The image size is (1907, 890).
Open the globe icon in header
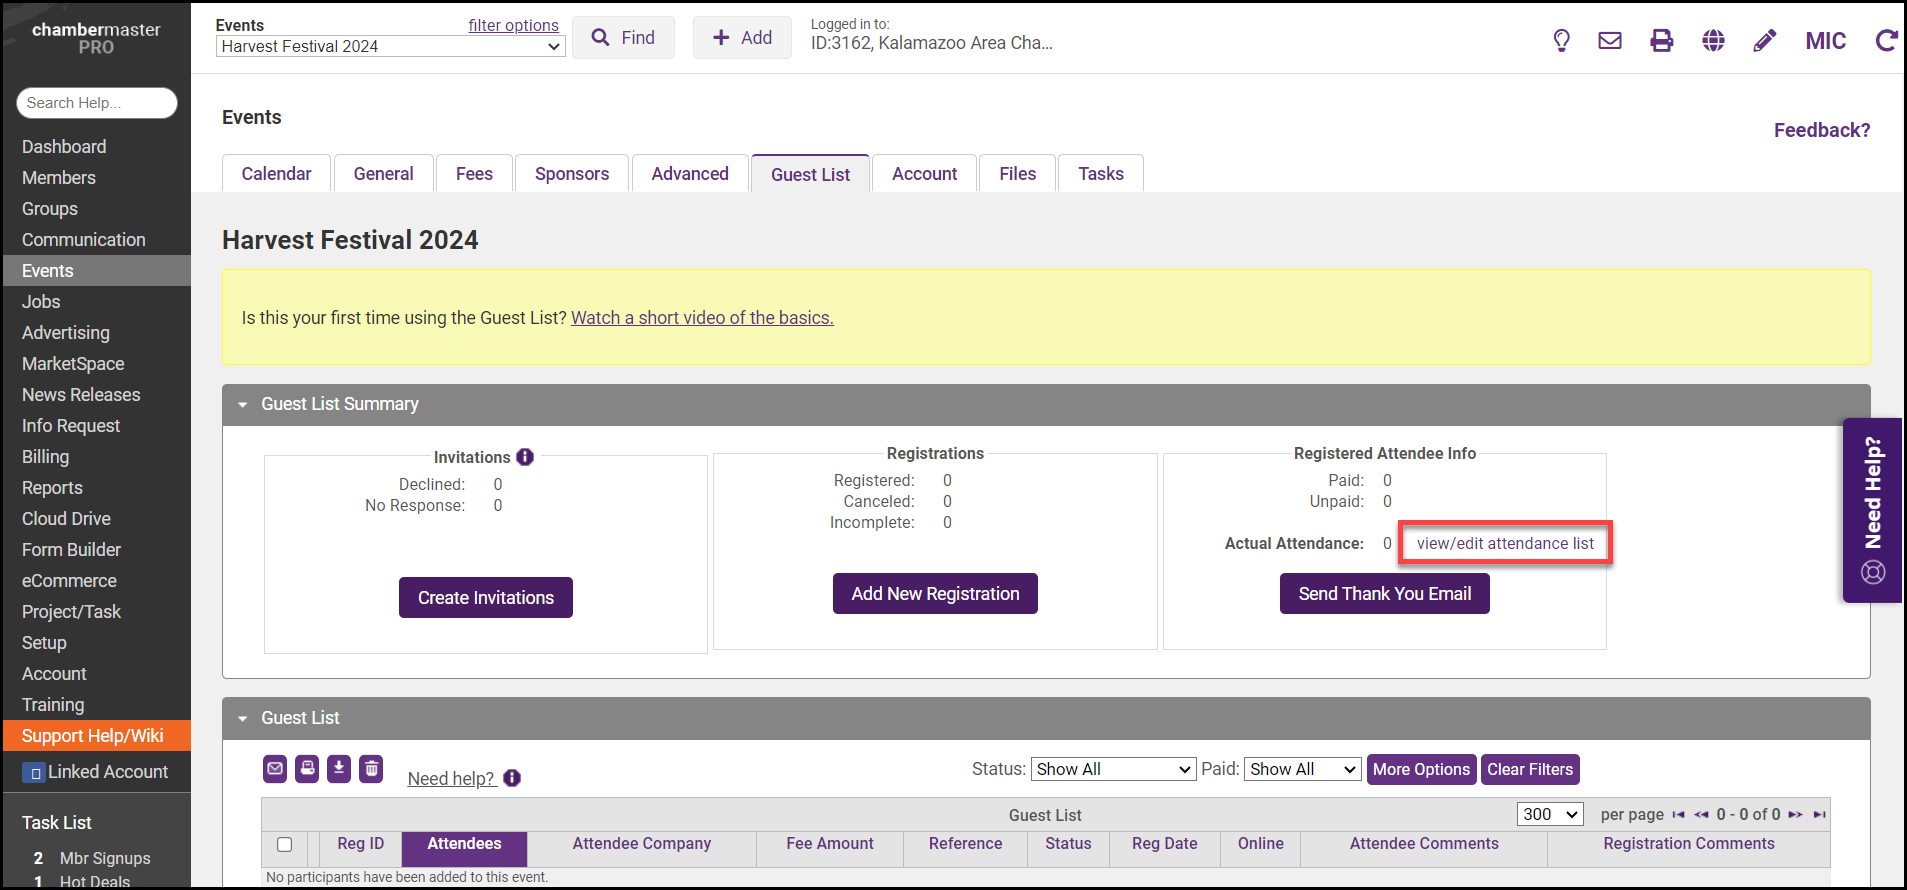pos(1713,41)
